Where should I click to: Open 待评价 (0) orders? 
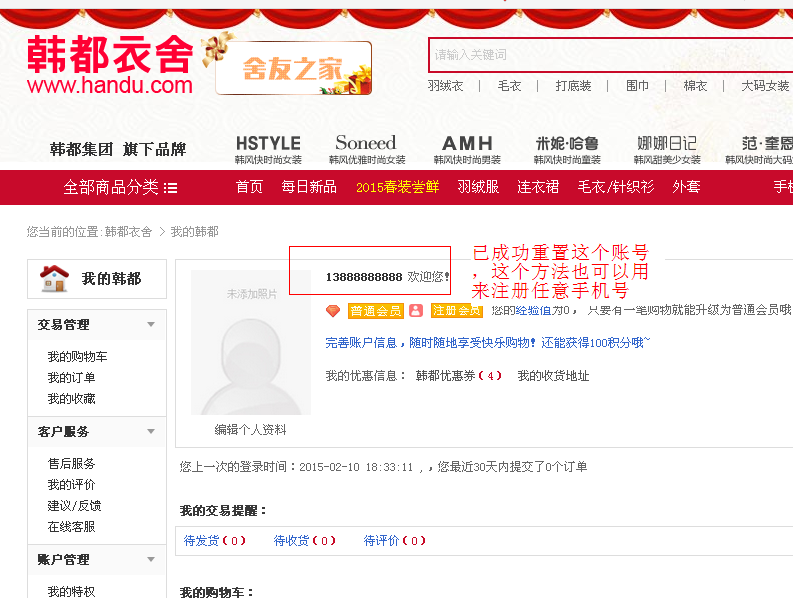point(394,541)
